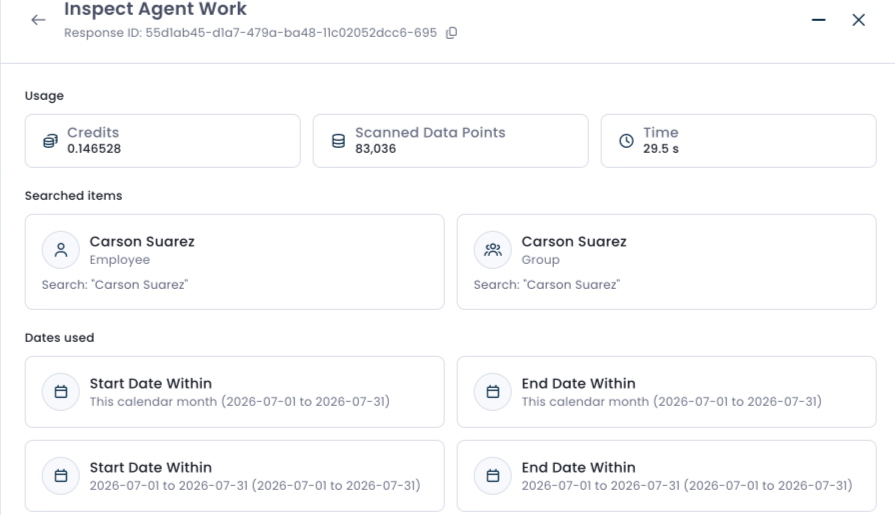Select the Scanned Data Points card
This screenshot has height=515, width=895.
(x=450, y=141)
